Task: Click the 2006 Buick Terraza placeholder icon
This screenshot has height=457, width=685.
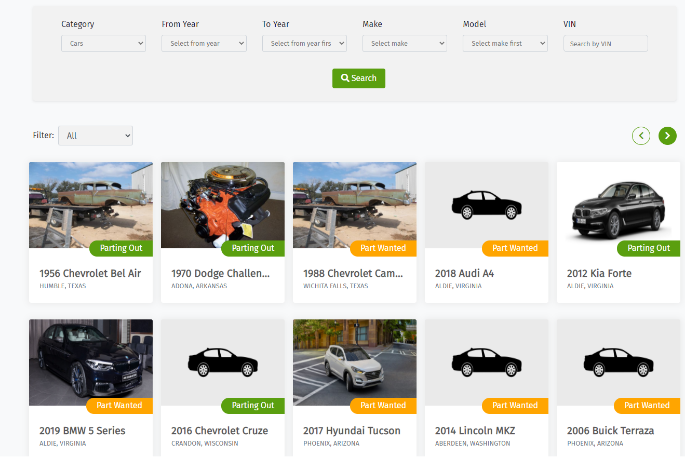Action: [618, 361]
